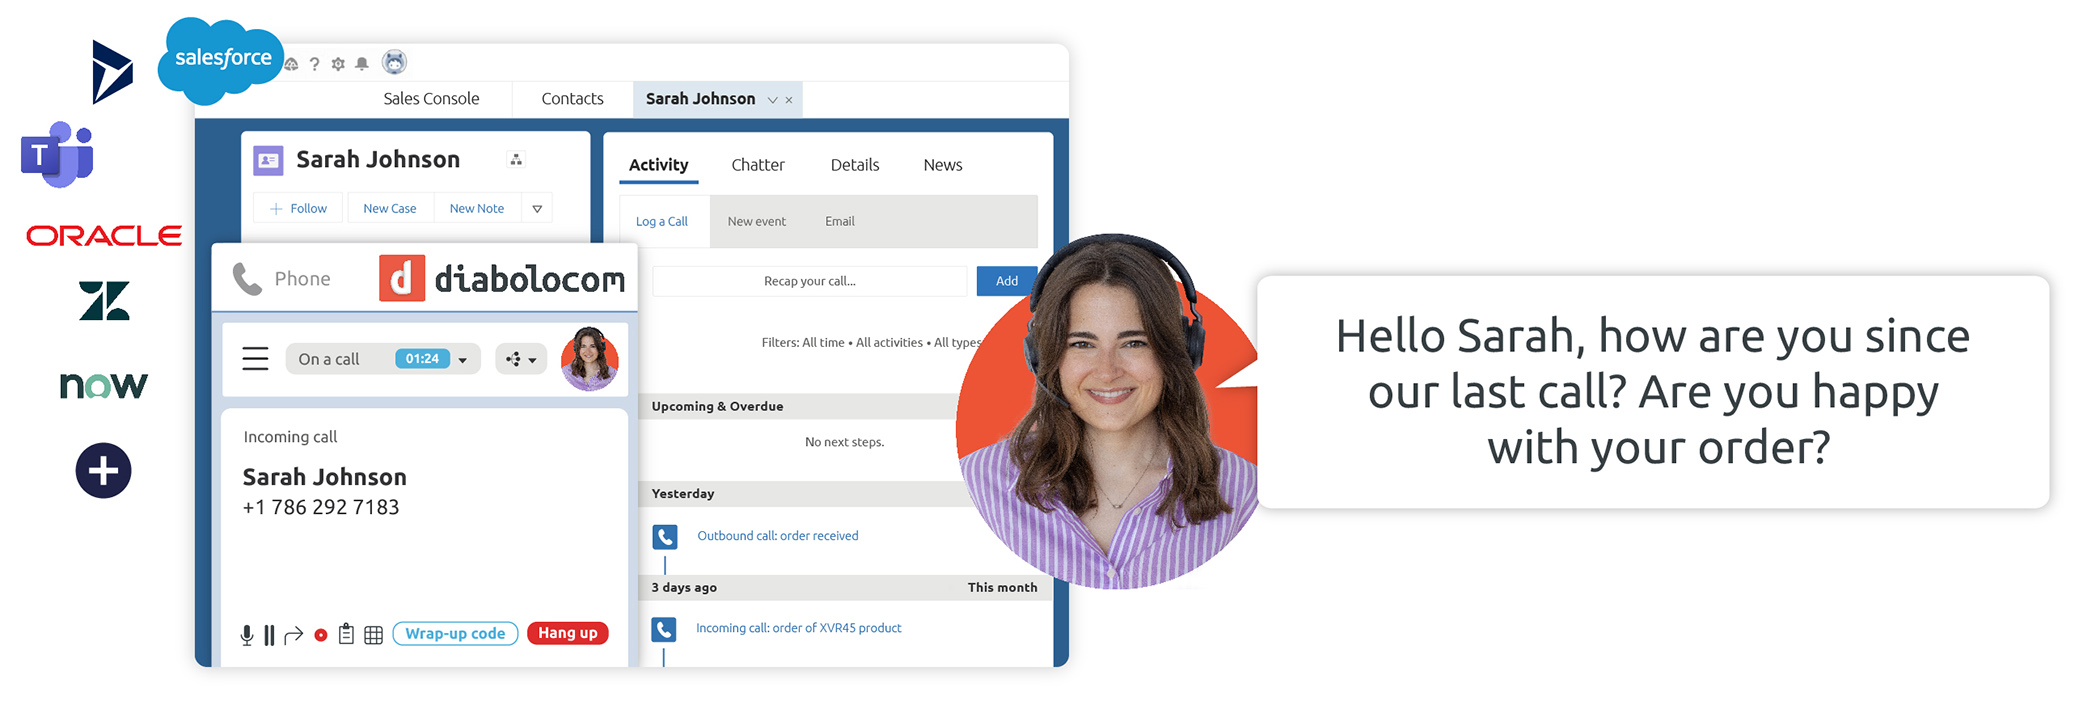Click the phone number +1 786 292 7183
Screen dimensions: 2100x705
(321, 507)
